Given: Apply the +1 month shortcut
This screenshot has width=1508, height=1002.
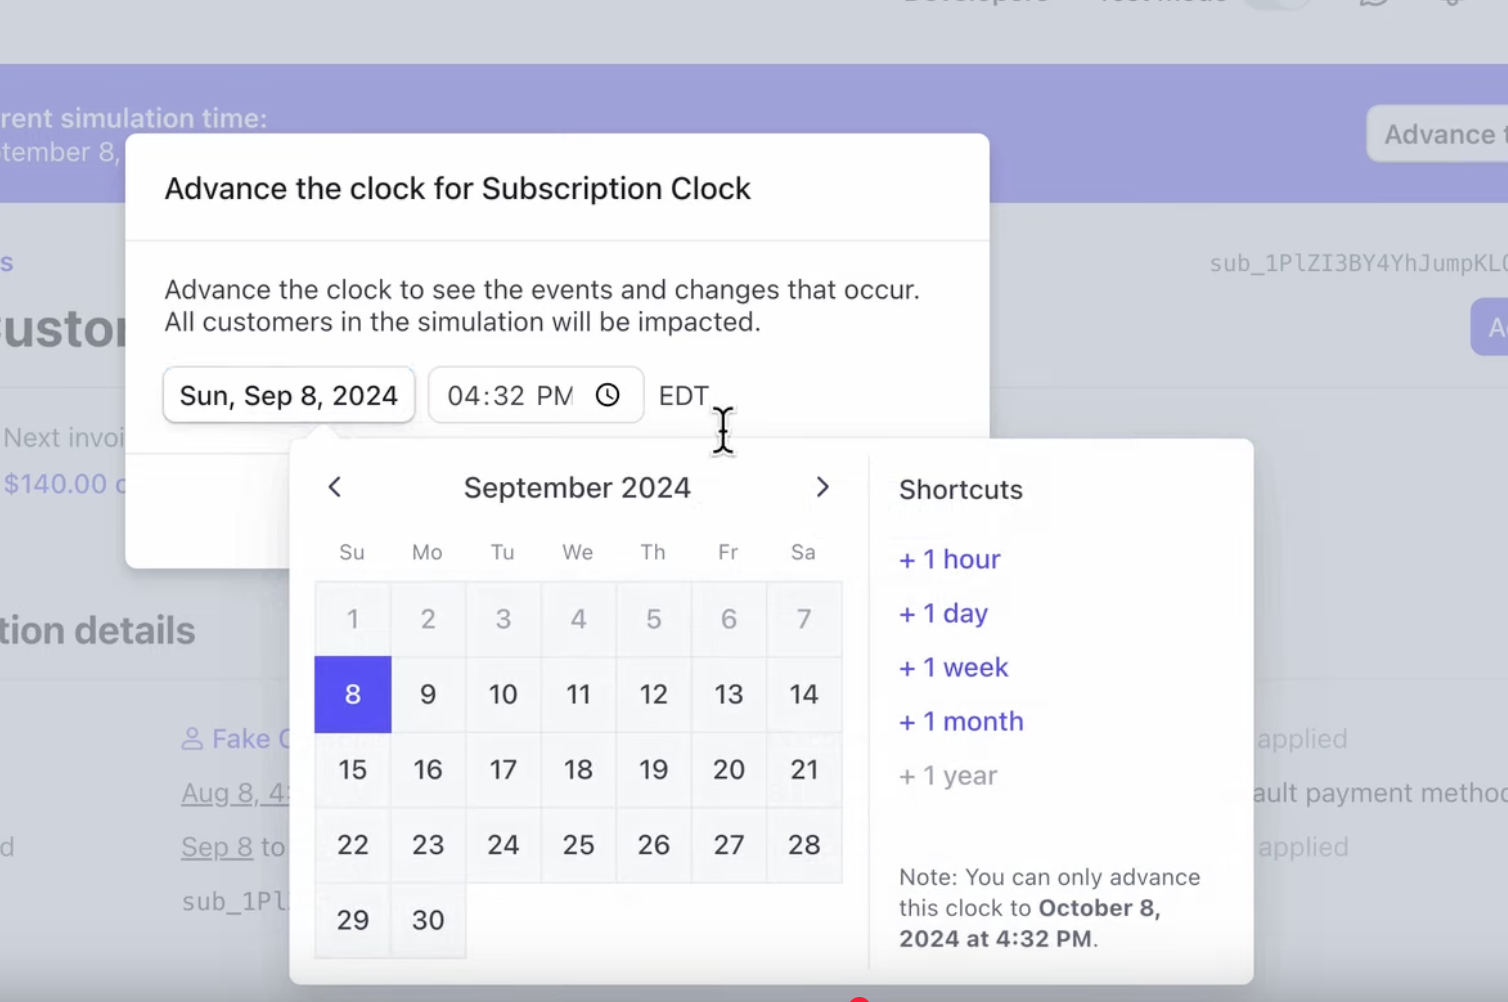Looking at the screenshot, I should (960, 721).
